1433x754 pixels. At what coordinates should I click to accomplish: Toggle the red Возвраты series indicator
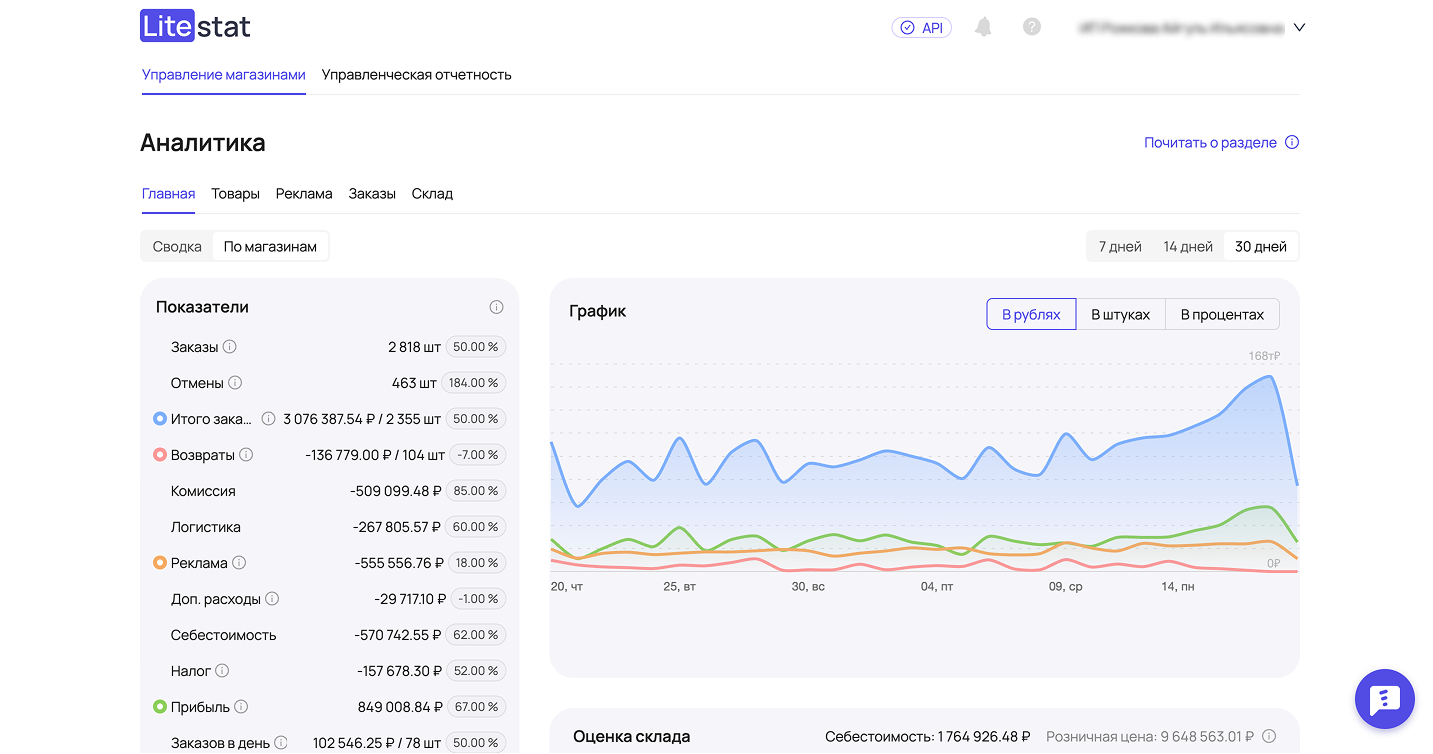tap(160, 455)
